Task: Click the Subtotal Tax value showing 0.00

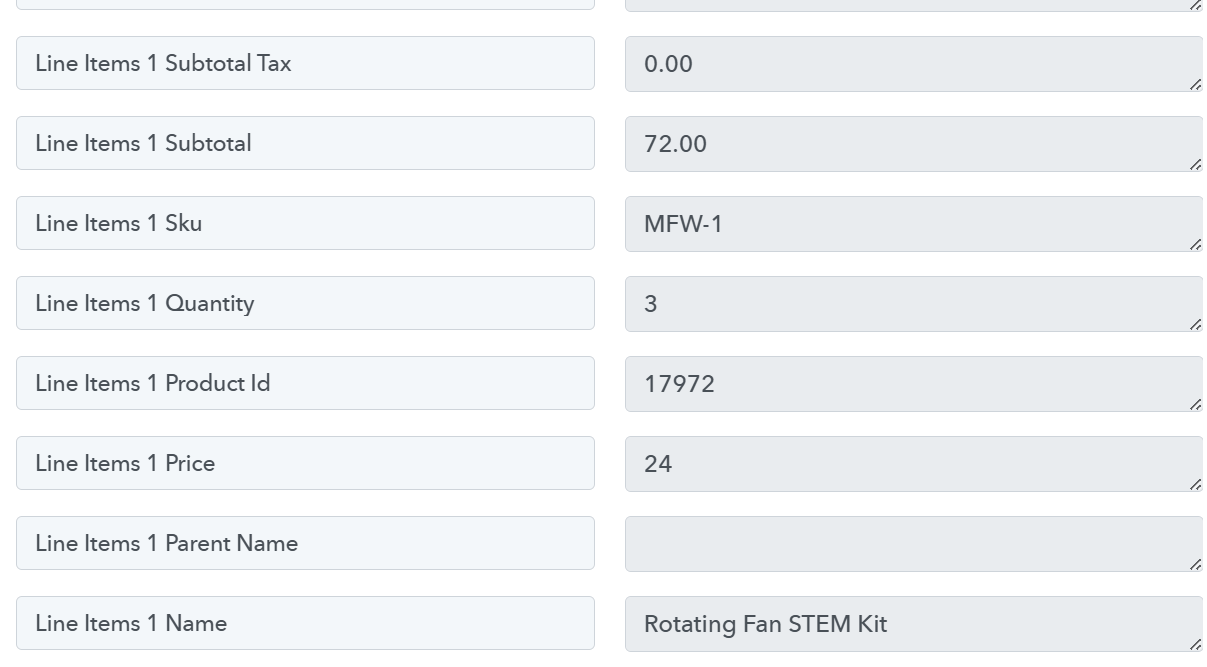Action: tap(912, 64)
